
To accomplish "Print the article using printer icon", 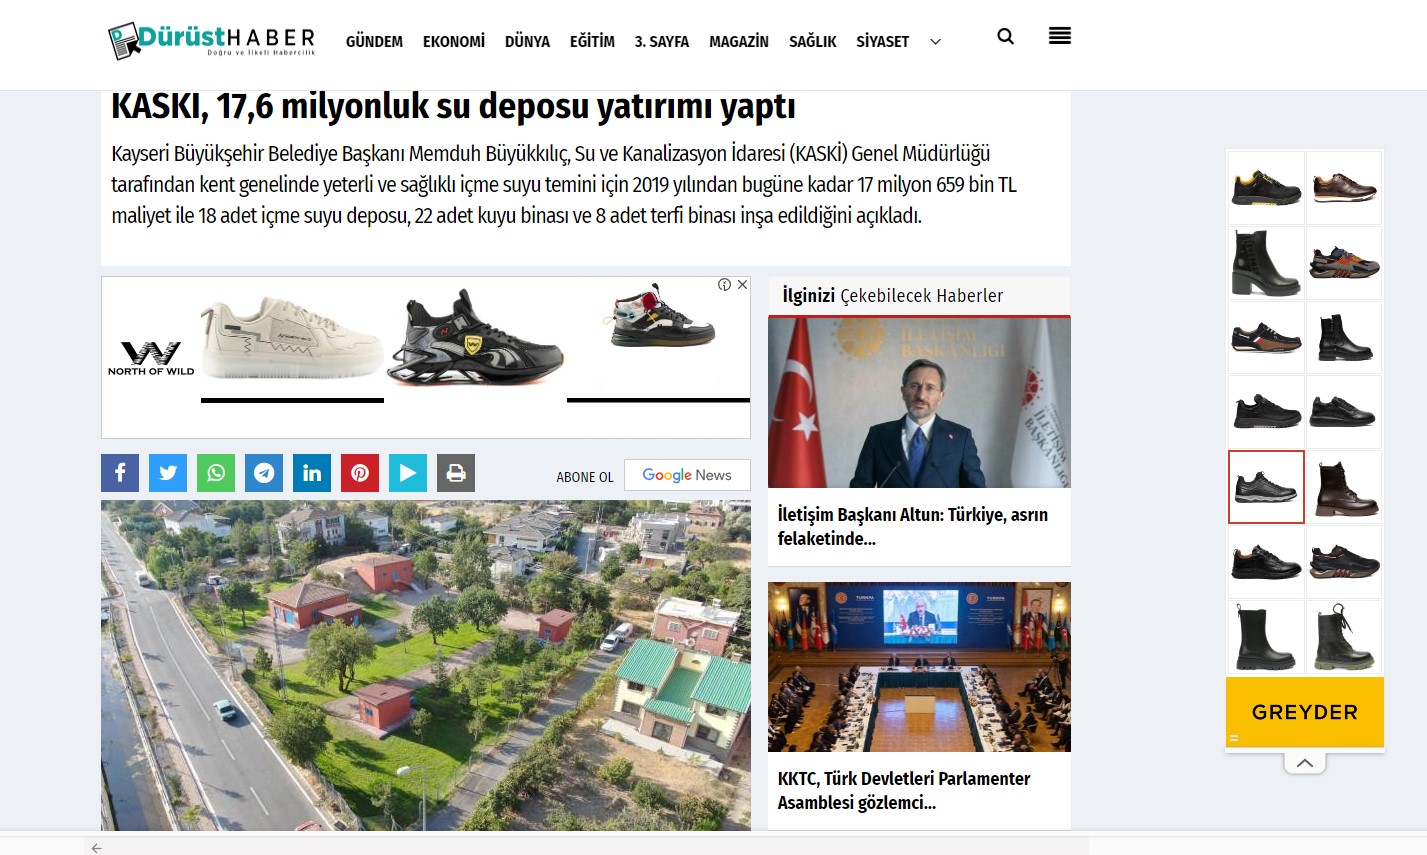I will (456, 473).
